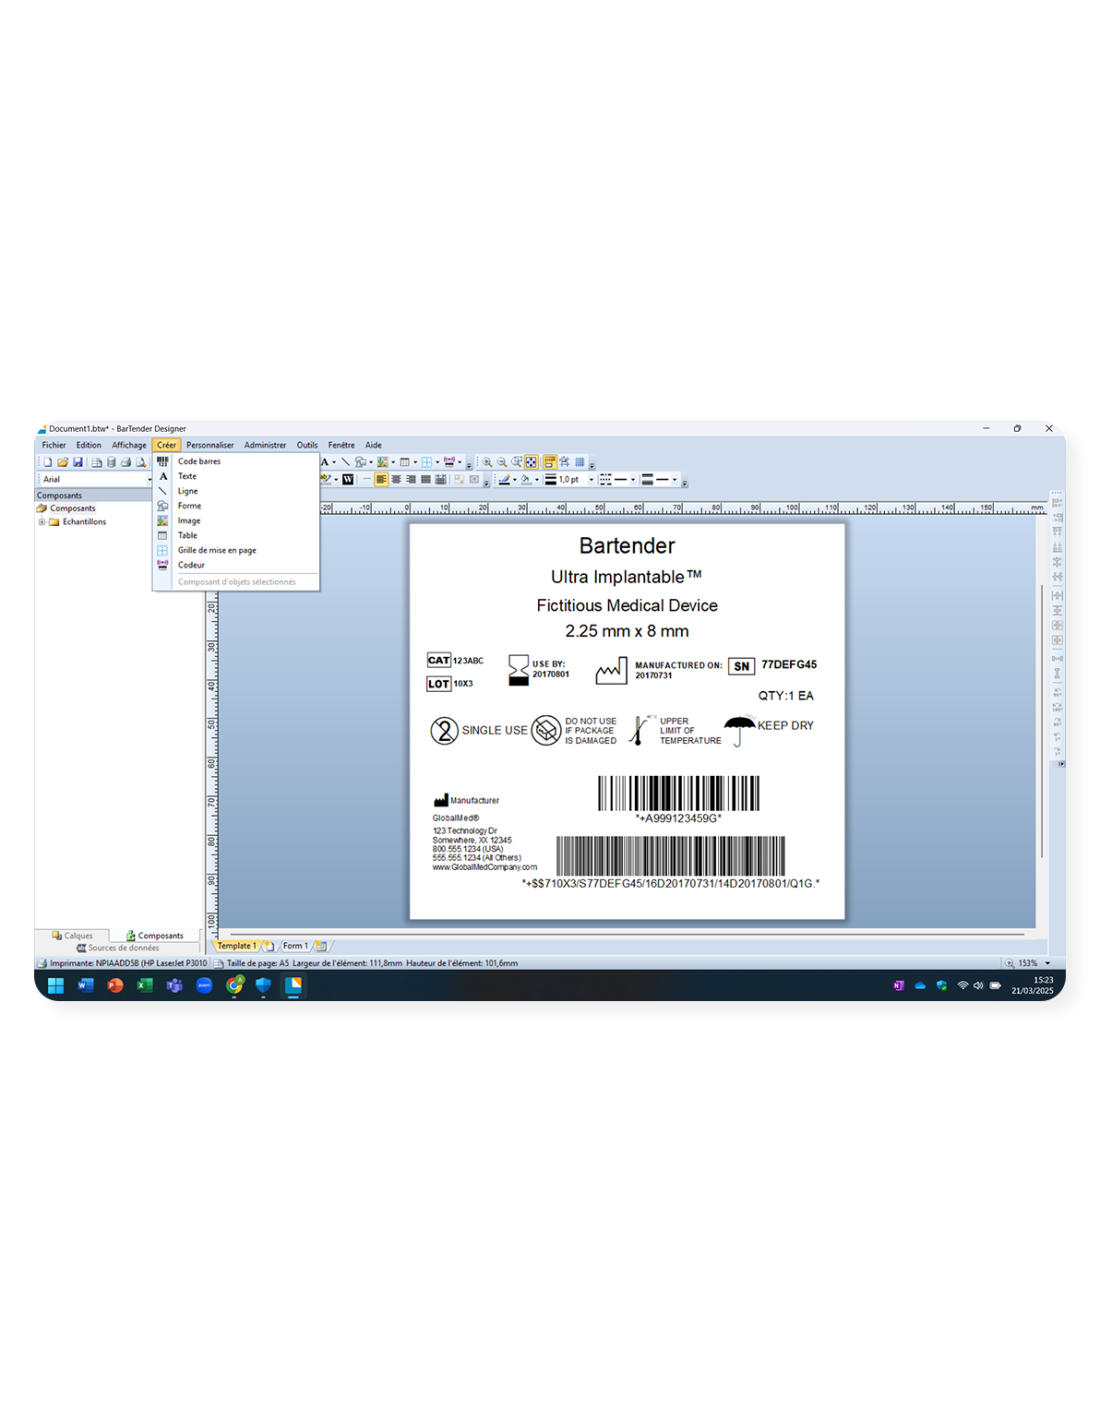This screenshot has width=1100, height=1422.
Task: Toggle center text alignment button
Action: click(x=396, y=480)
